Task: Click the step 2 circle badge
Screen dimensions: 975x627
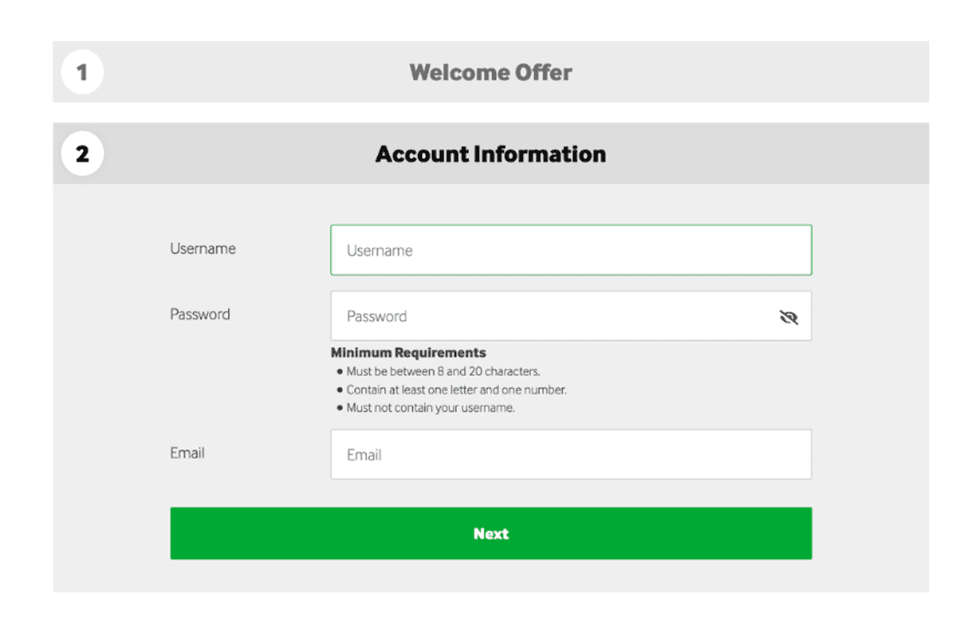Action: pos(82,154)
